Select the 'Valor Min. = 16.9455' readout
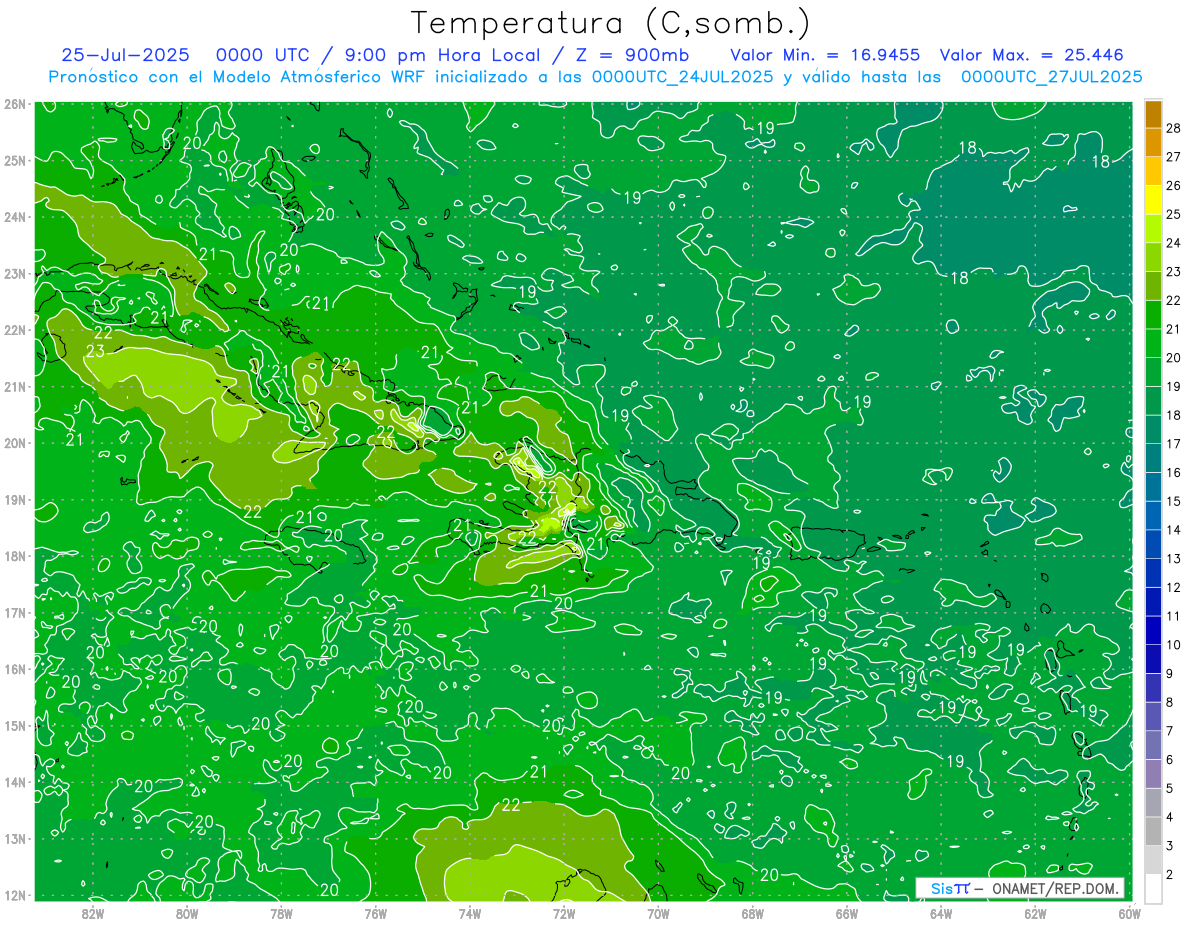 (x=826, y=55)
